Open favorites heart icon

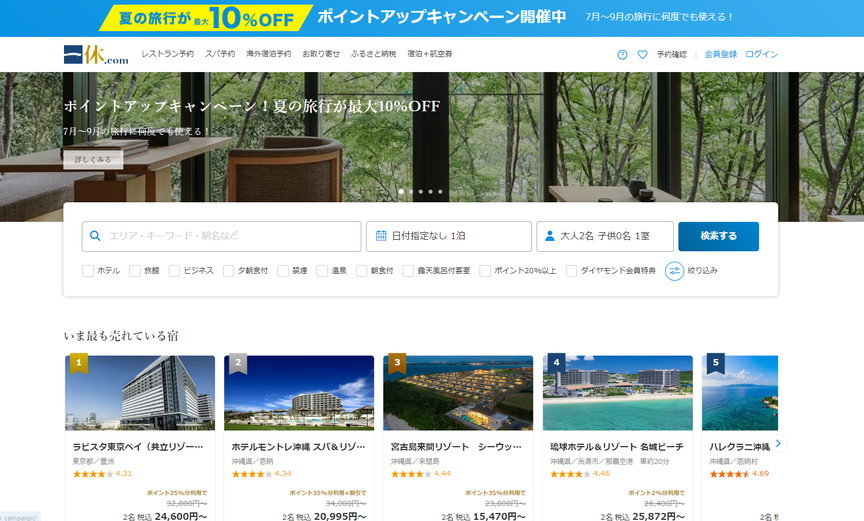tap(642, 55)
